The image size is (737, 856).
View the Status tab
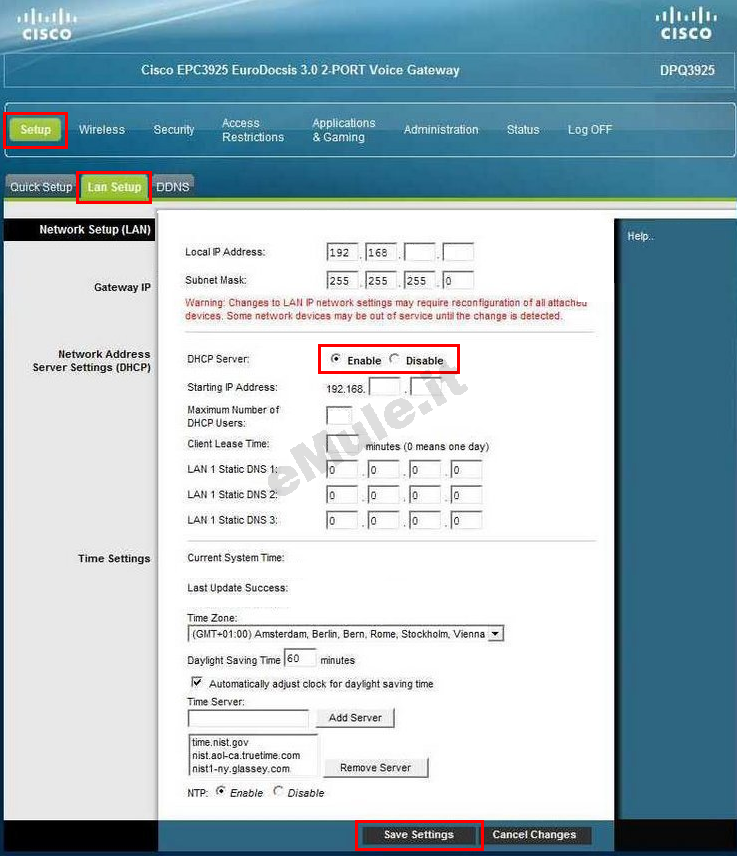point(522,130)
